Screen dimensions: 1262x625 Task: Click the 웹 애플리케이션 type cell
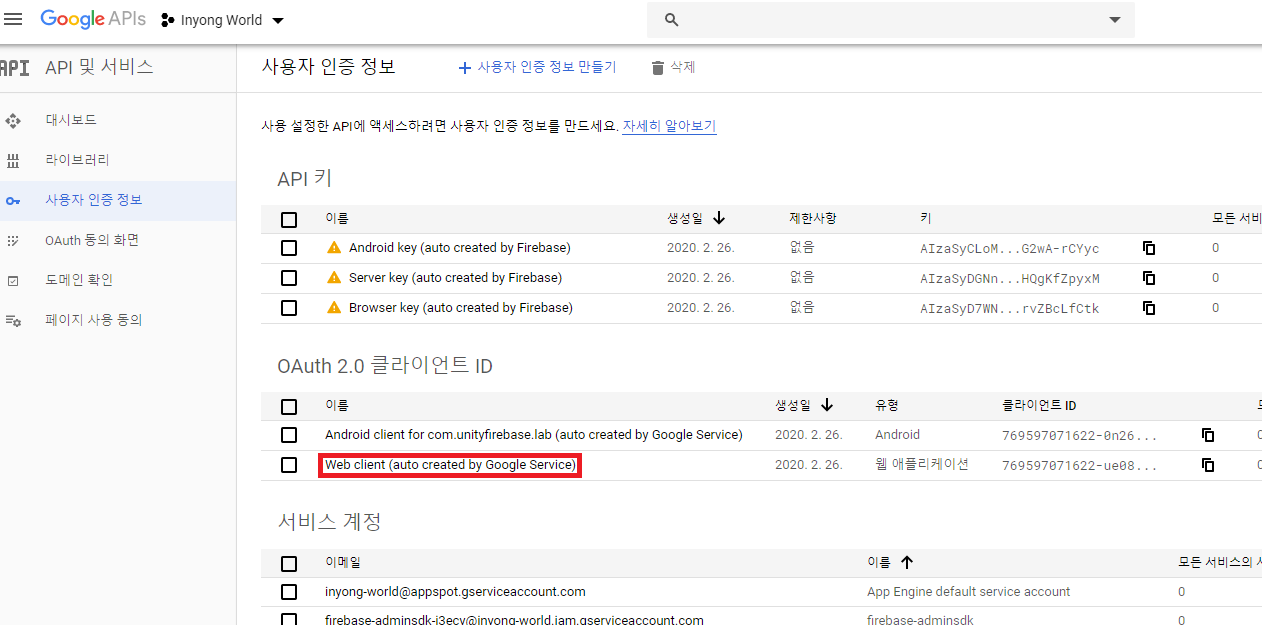pos(922,465)
